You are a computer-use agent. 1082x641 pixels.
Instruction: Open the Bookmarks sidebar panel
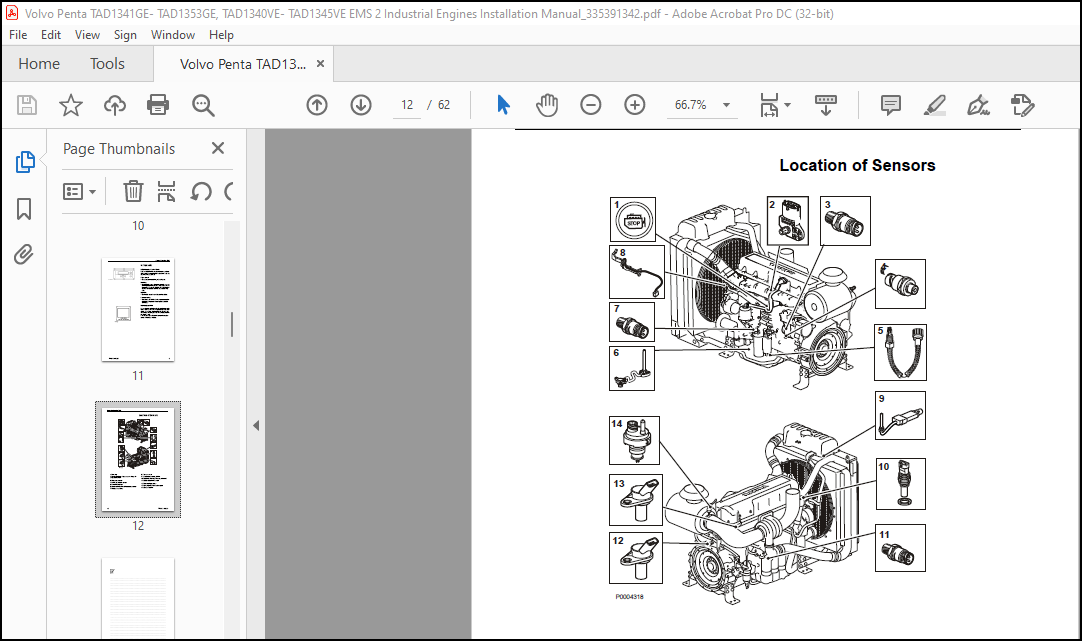click(x=23, y=209)
